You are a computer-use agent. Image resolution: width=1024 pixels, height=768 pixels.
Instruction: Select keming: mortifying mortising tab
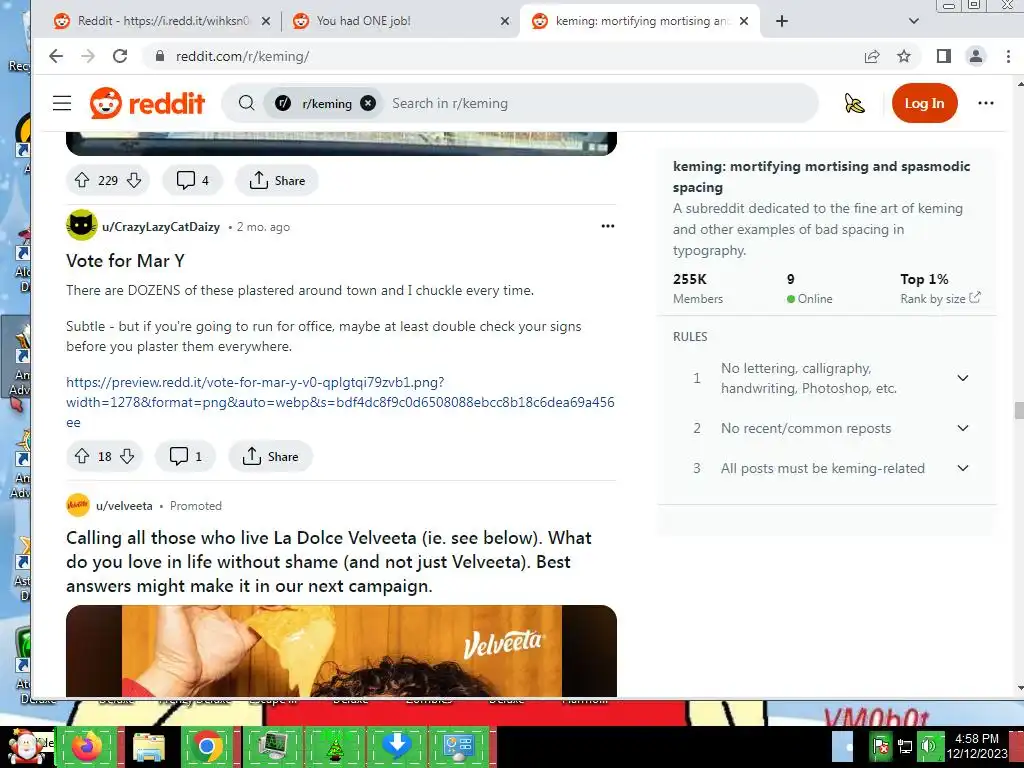(x=640, y=21)
